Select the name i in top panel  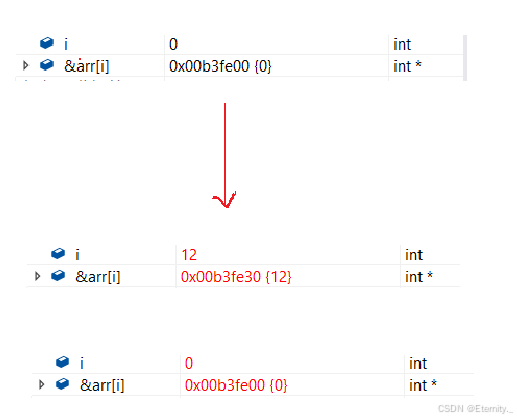click(x=66, y=44)
